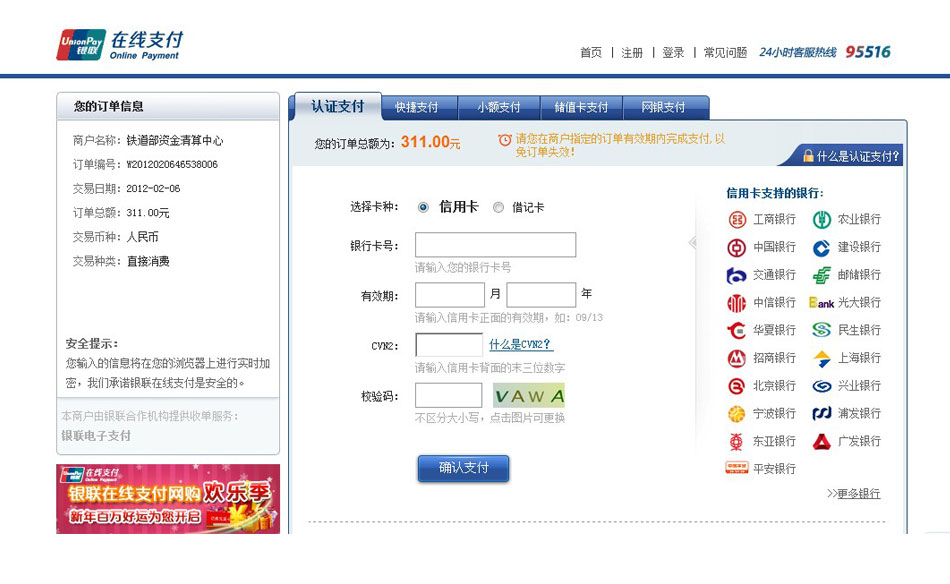Click the 确认支付 button
The width and height of the screenshot is (950, 584).
click(x=463, y=468)
